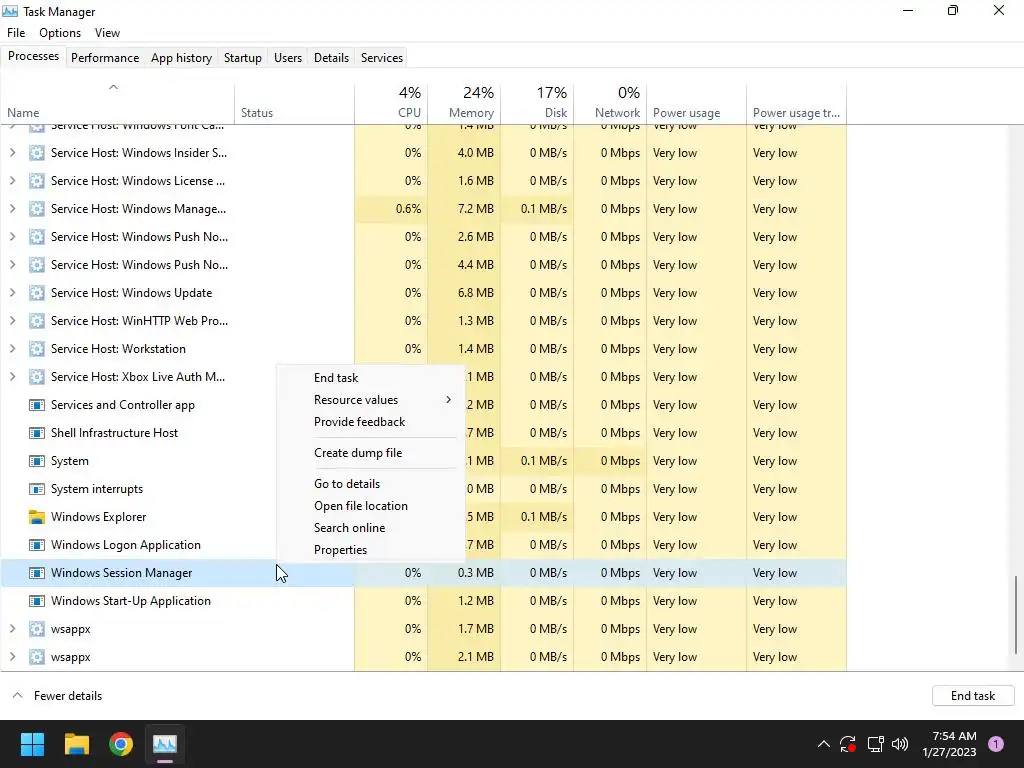The width and height of the screenshot is (1024, 768).
Task: Switch to the App history tab
Action: (182, 57)
